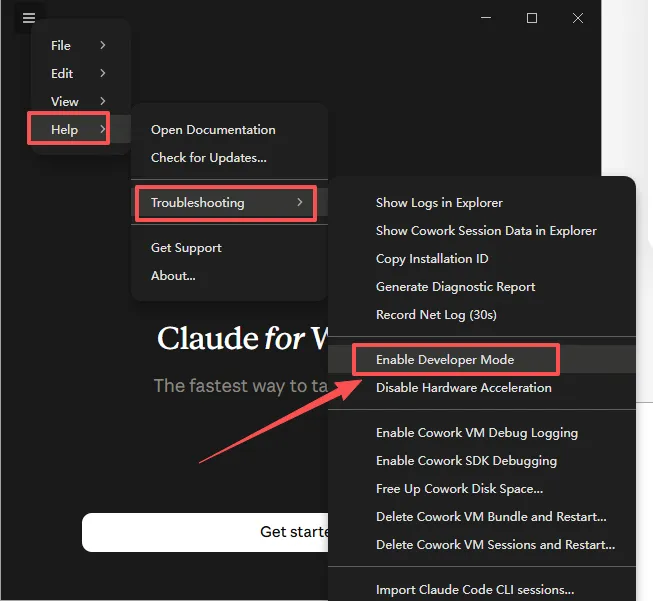This screenshot has height=601, width=653.
Task: Expand Edit submenu chevron
Action: pyautogui.click(x=103, y=73)
